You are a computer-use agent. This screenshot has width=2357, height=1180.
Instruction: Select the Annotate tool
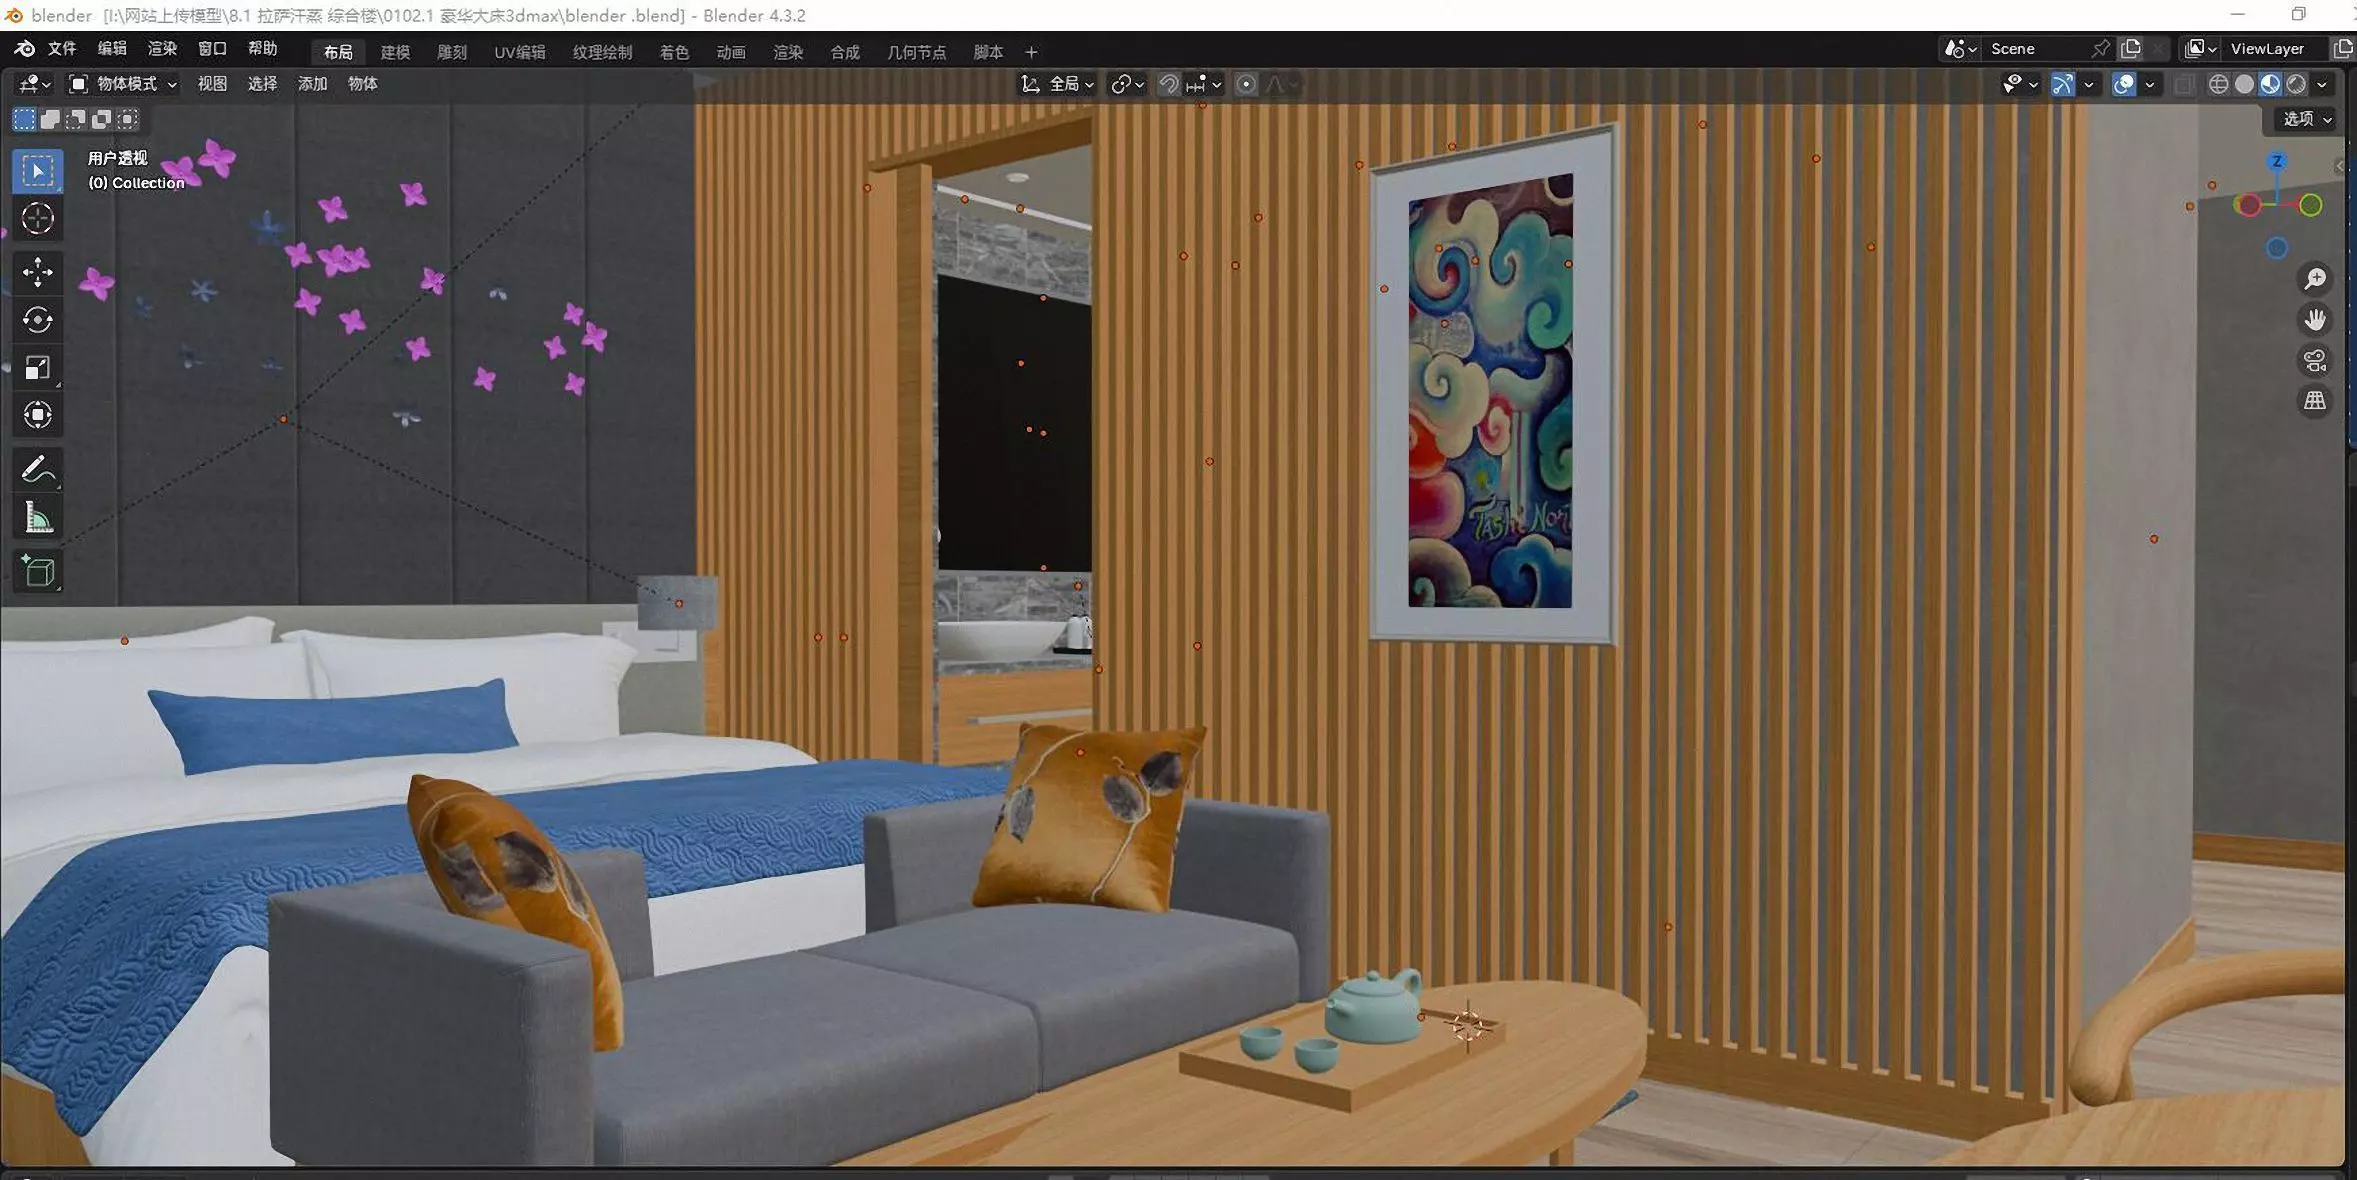[38, 469]
